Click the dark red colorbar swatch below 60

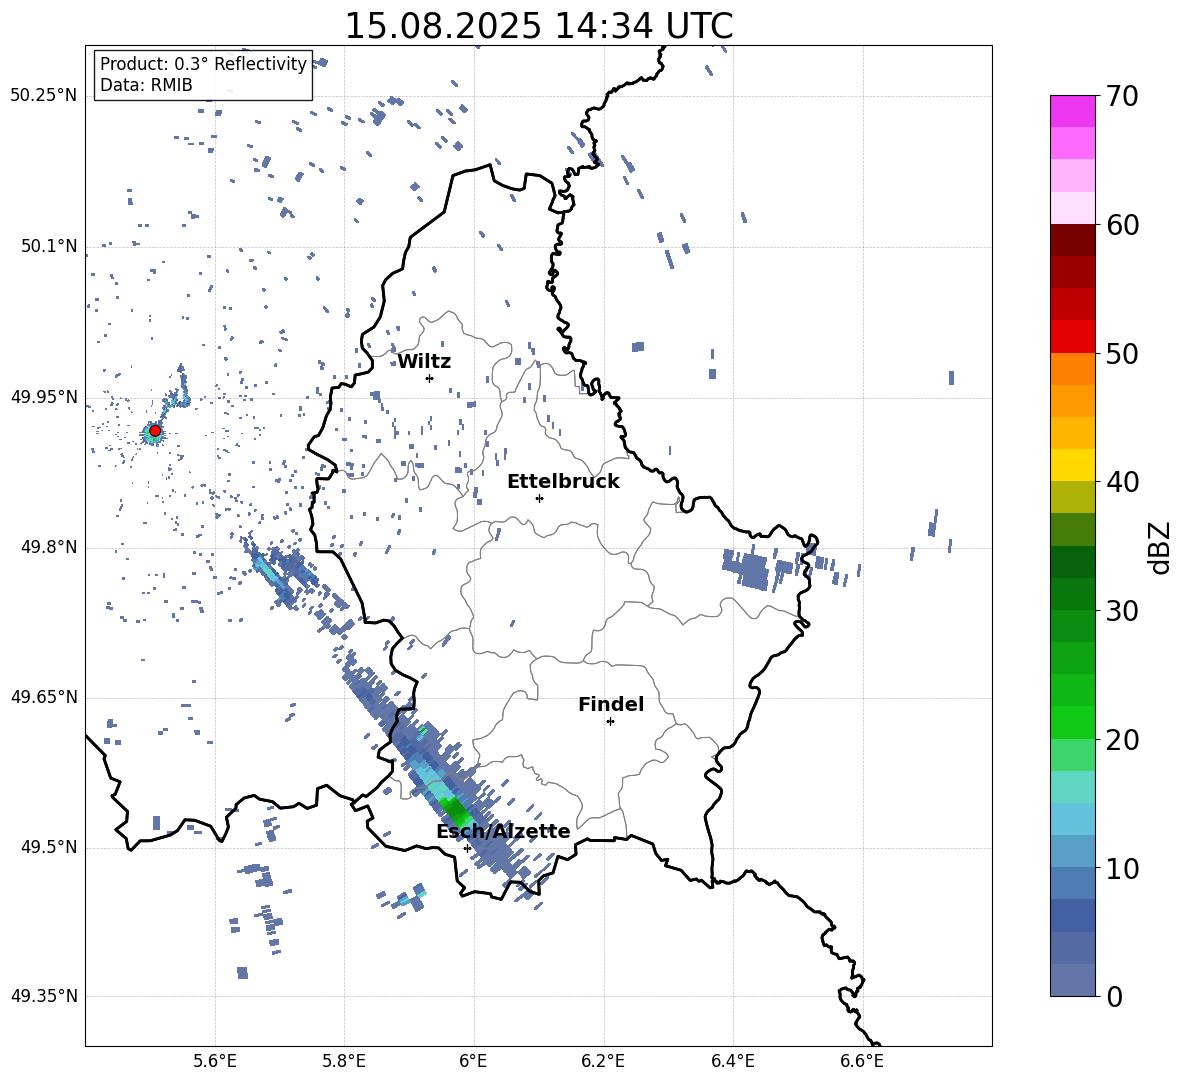(1073, 240)
